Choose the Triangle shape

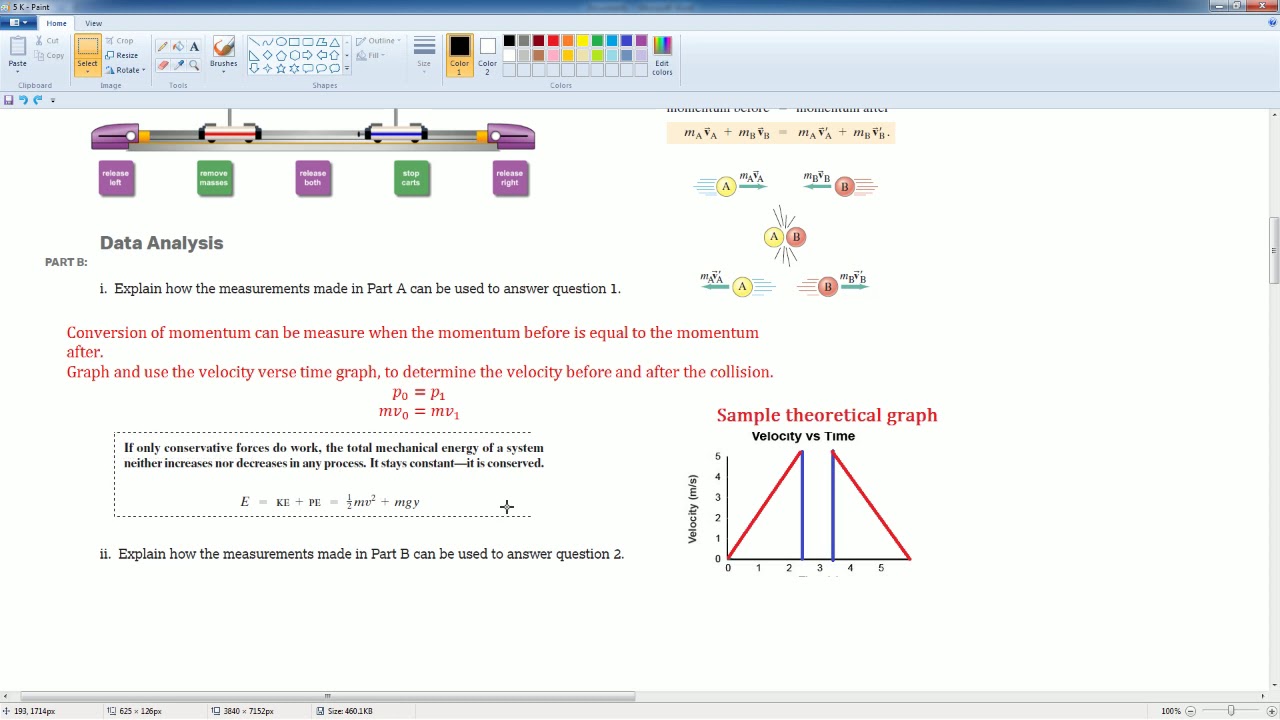pyautogui.click(x=334, y=42)
